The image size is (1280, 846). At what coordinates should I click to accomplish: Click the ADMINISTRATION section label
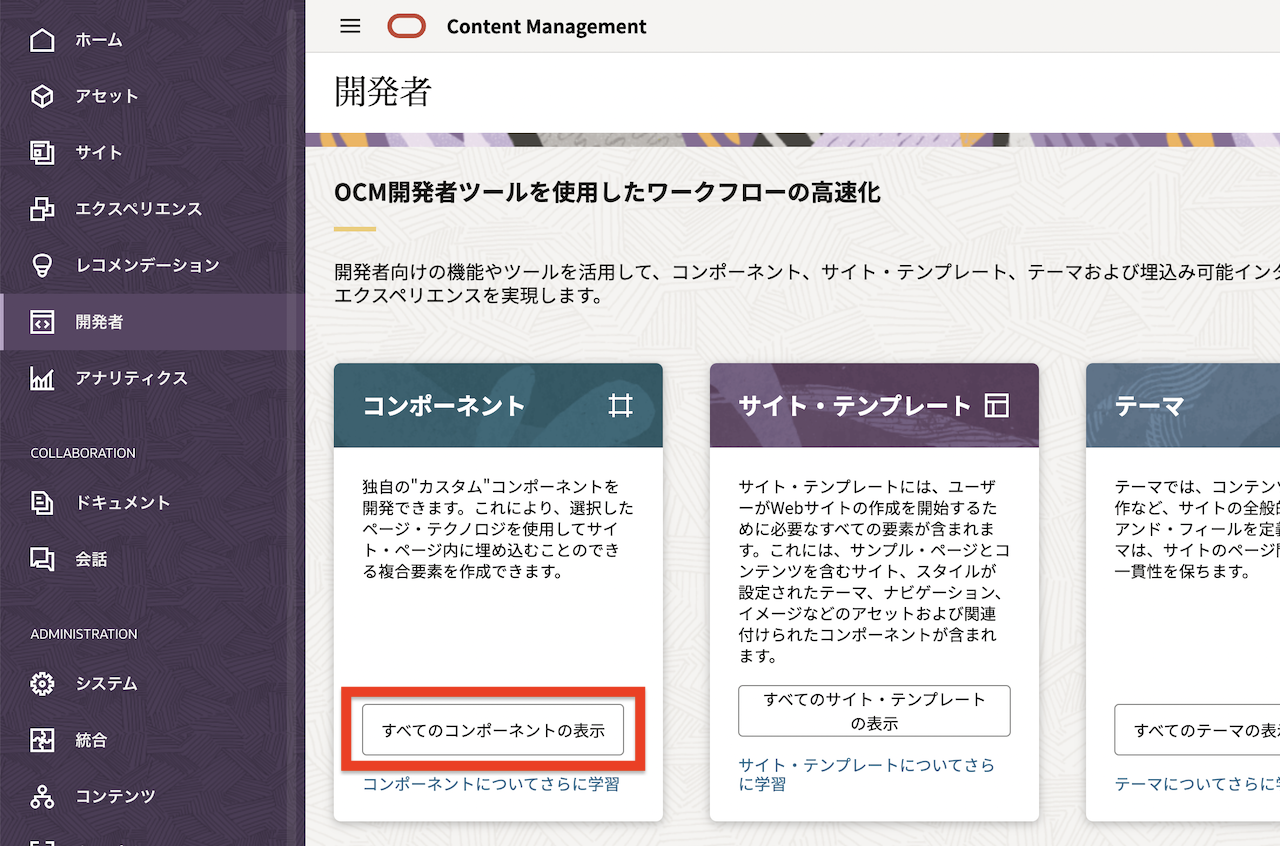[x=84, y=634]
